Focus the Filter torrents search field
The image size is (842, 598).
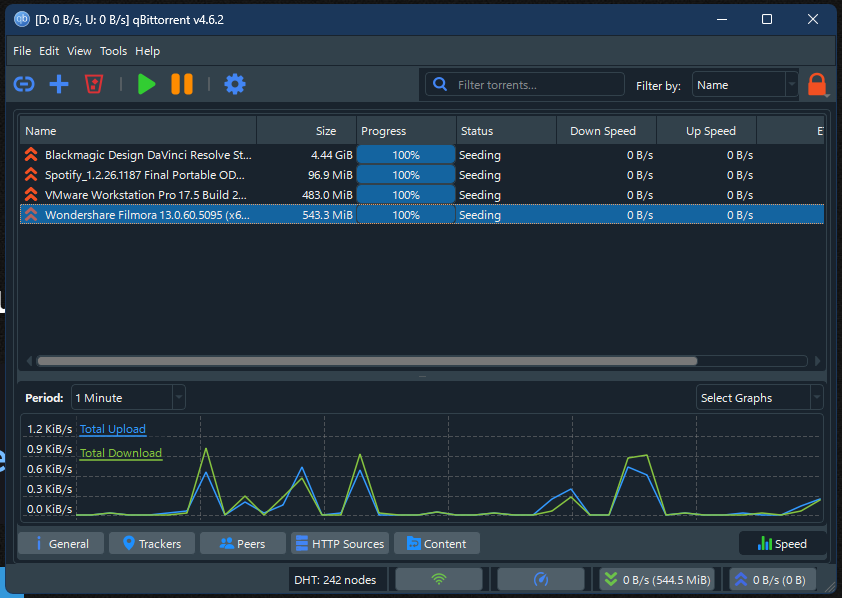coord(525,85)
